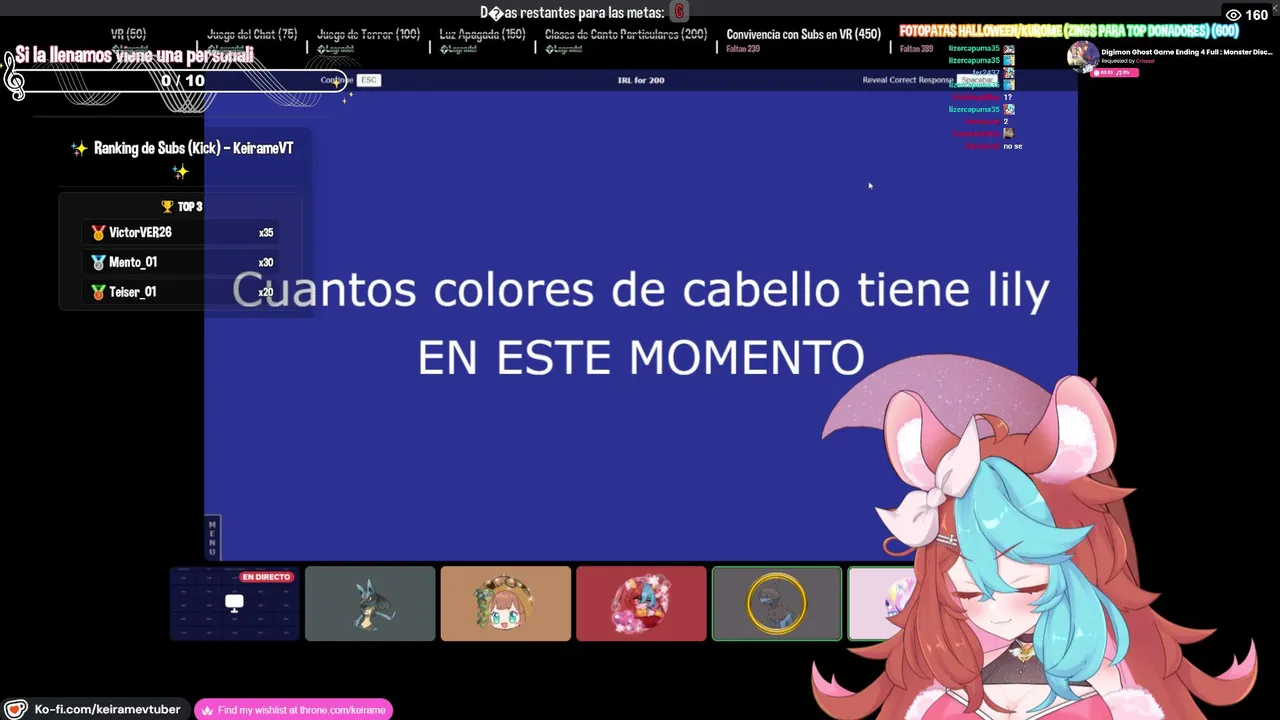Screen dimensions: 1280x720
Task: Click the sparkle icon before Ranking de Subs
Action: click(79, 148)
